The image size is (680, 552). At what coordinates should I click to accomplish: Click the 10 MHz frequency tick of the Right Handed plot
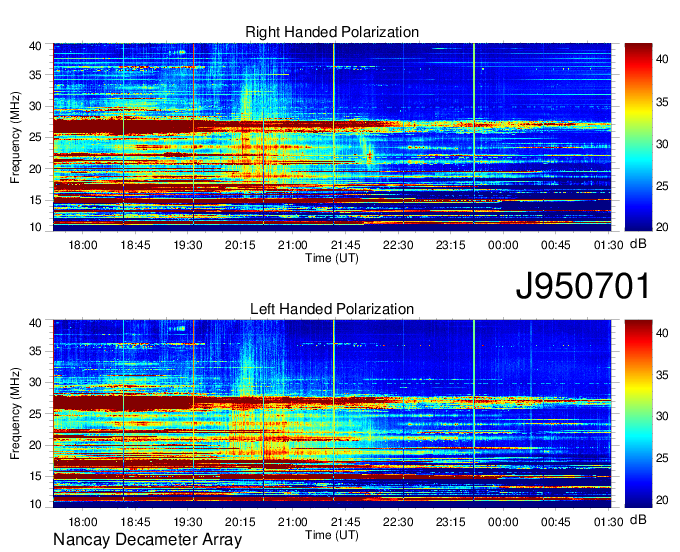tap(36, 227)
